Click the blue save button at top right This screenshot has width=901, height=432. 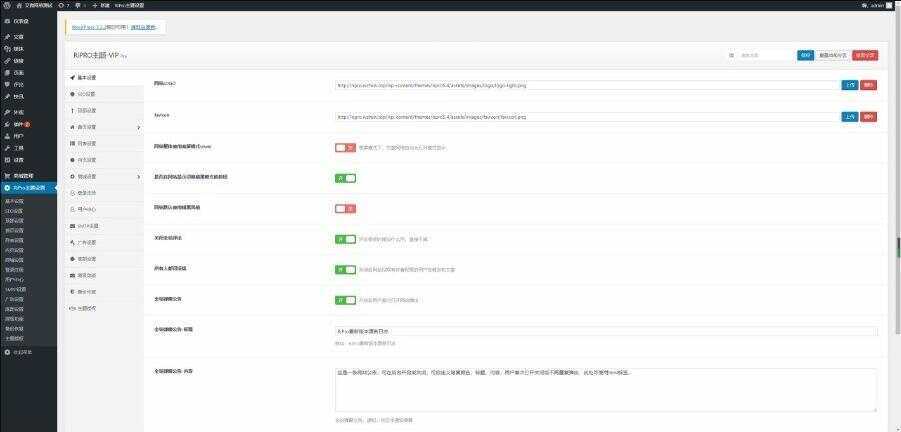(x=805, y=55)
